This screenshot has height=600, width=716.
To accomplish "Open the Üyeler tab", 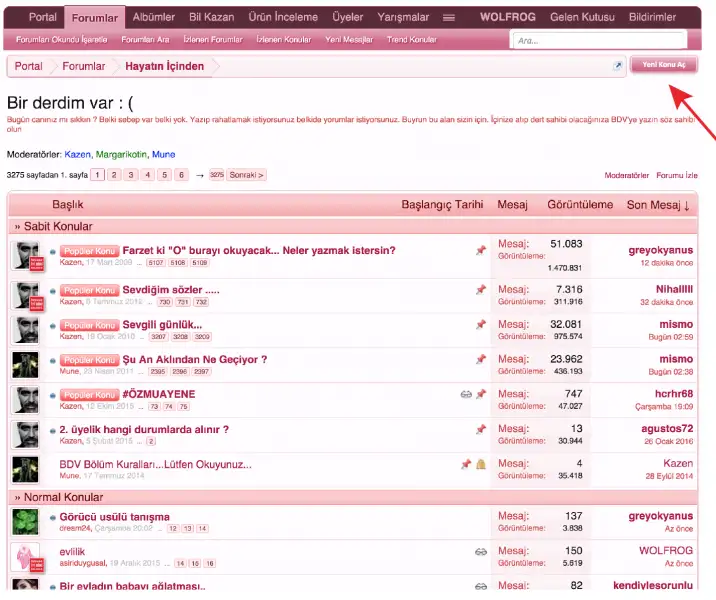I will [x=347, y=17].
